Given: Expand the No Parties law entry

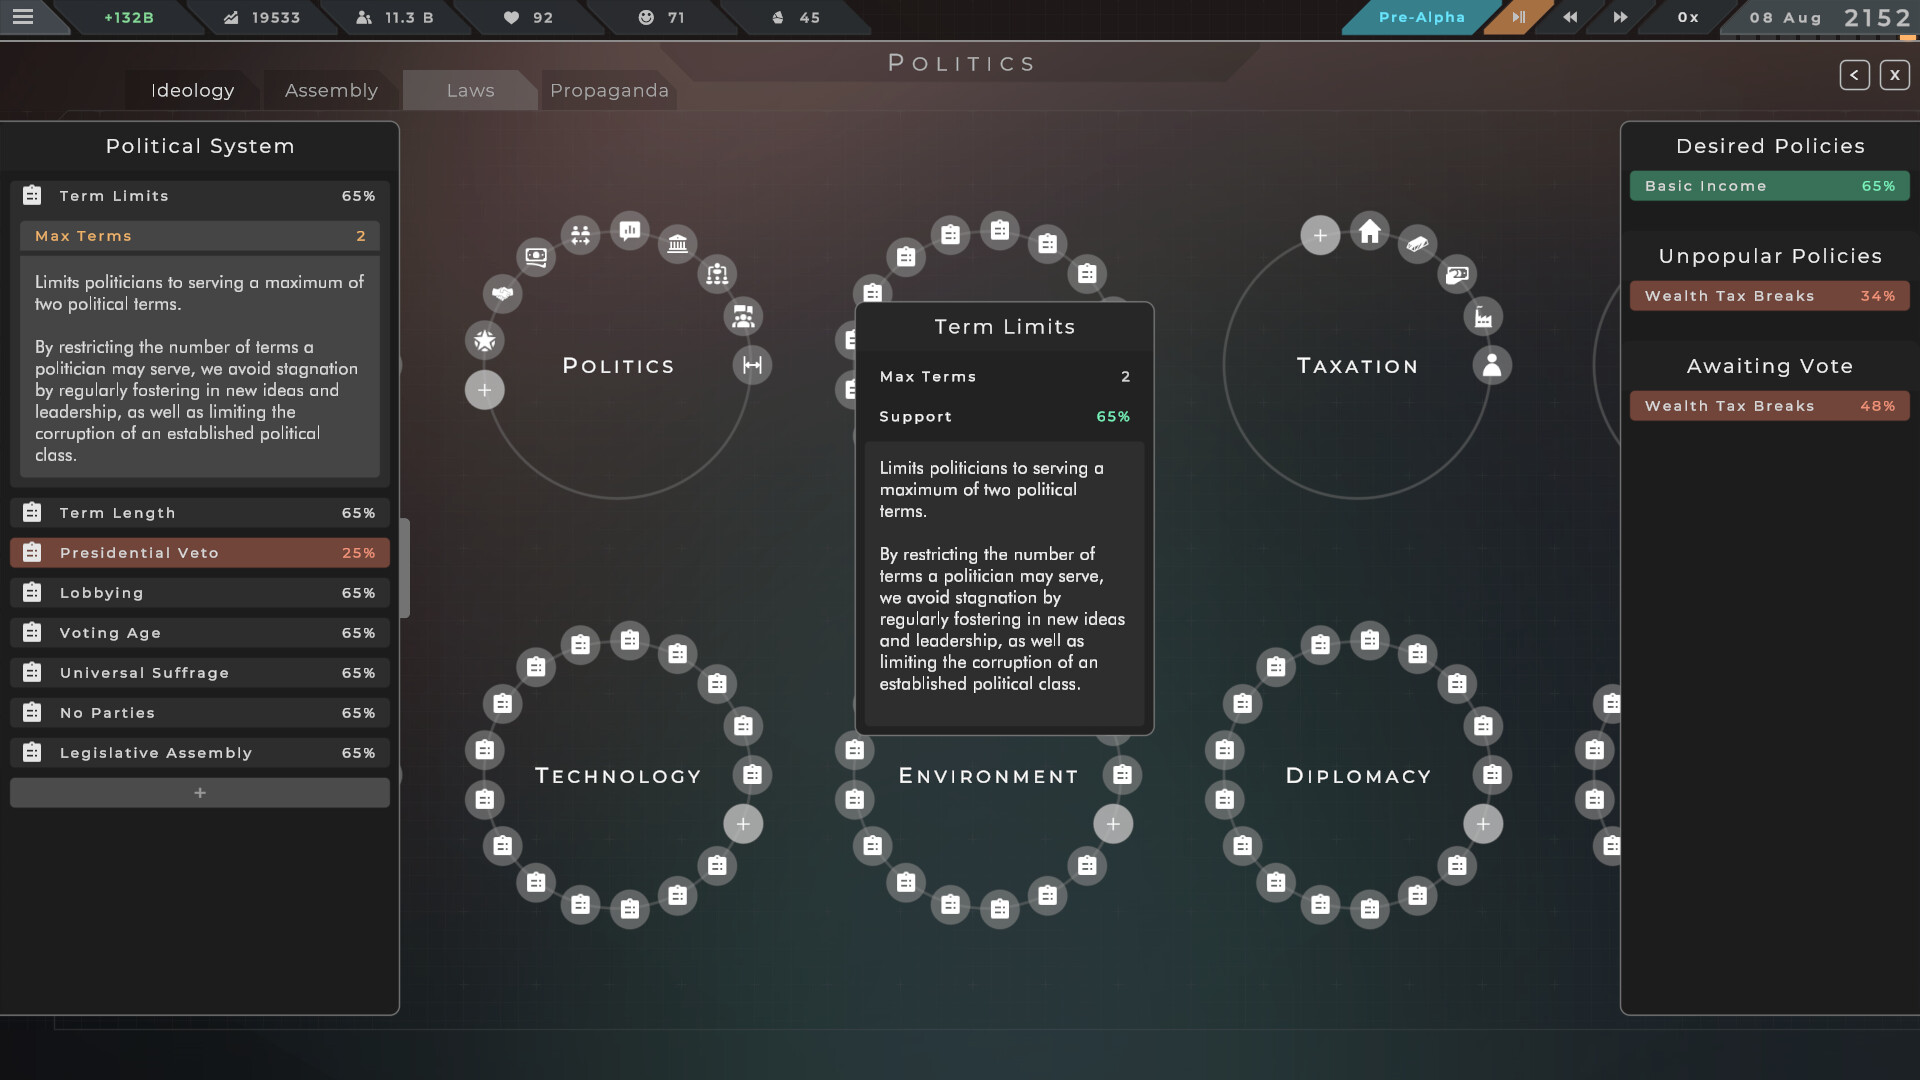Looking at the screenshot, I should (200, 713).
